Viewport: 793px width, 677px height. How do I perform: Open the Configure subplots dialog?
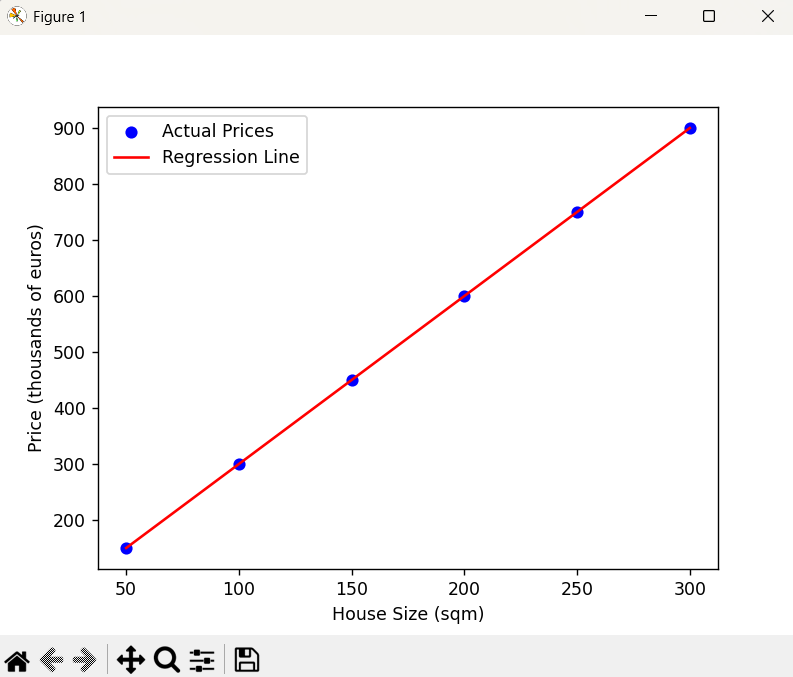tap(202, 660)
